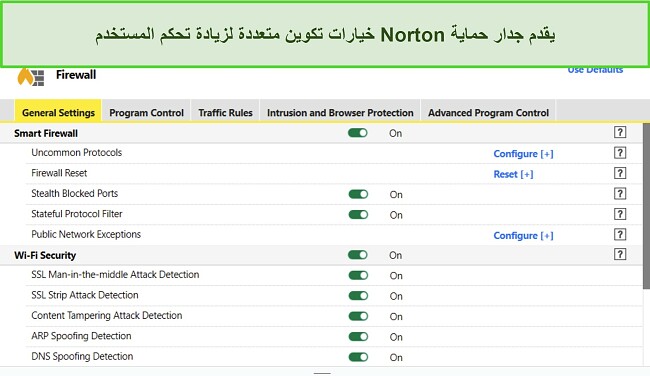
Task: Expand Reset [+] for Firewall Reset
Action: tap(513, 174)
